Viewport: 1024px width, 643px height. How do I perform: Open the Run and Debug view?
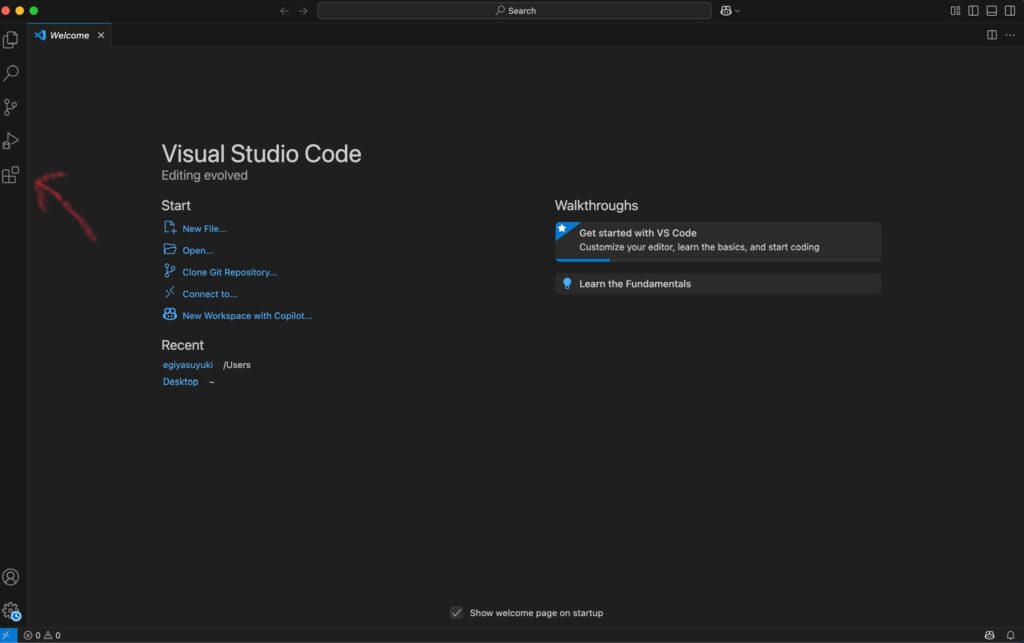point(10,141)
